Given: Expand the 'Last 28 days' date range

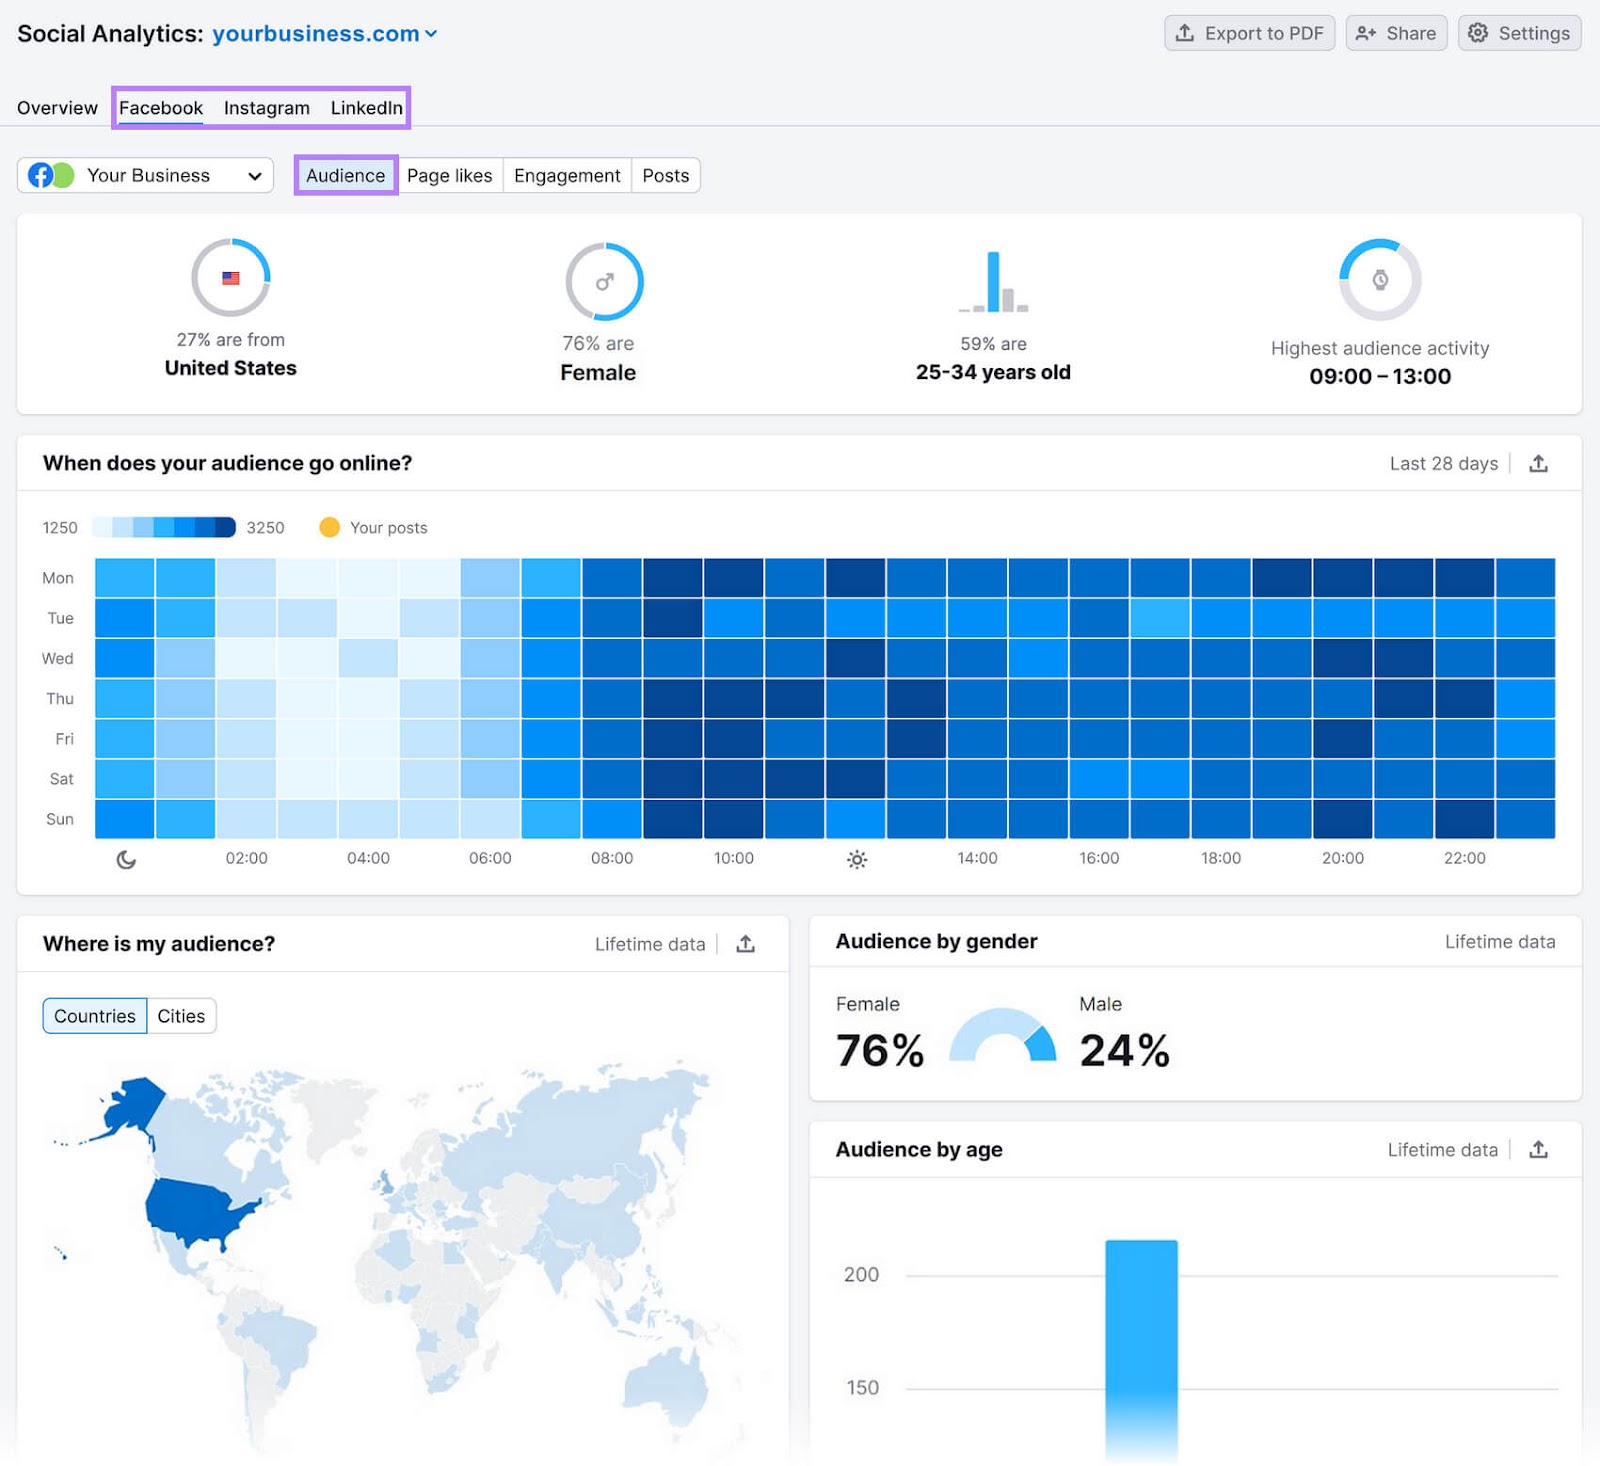Looking at the screenshot, I should click(1443, 463).
